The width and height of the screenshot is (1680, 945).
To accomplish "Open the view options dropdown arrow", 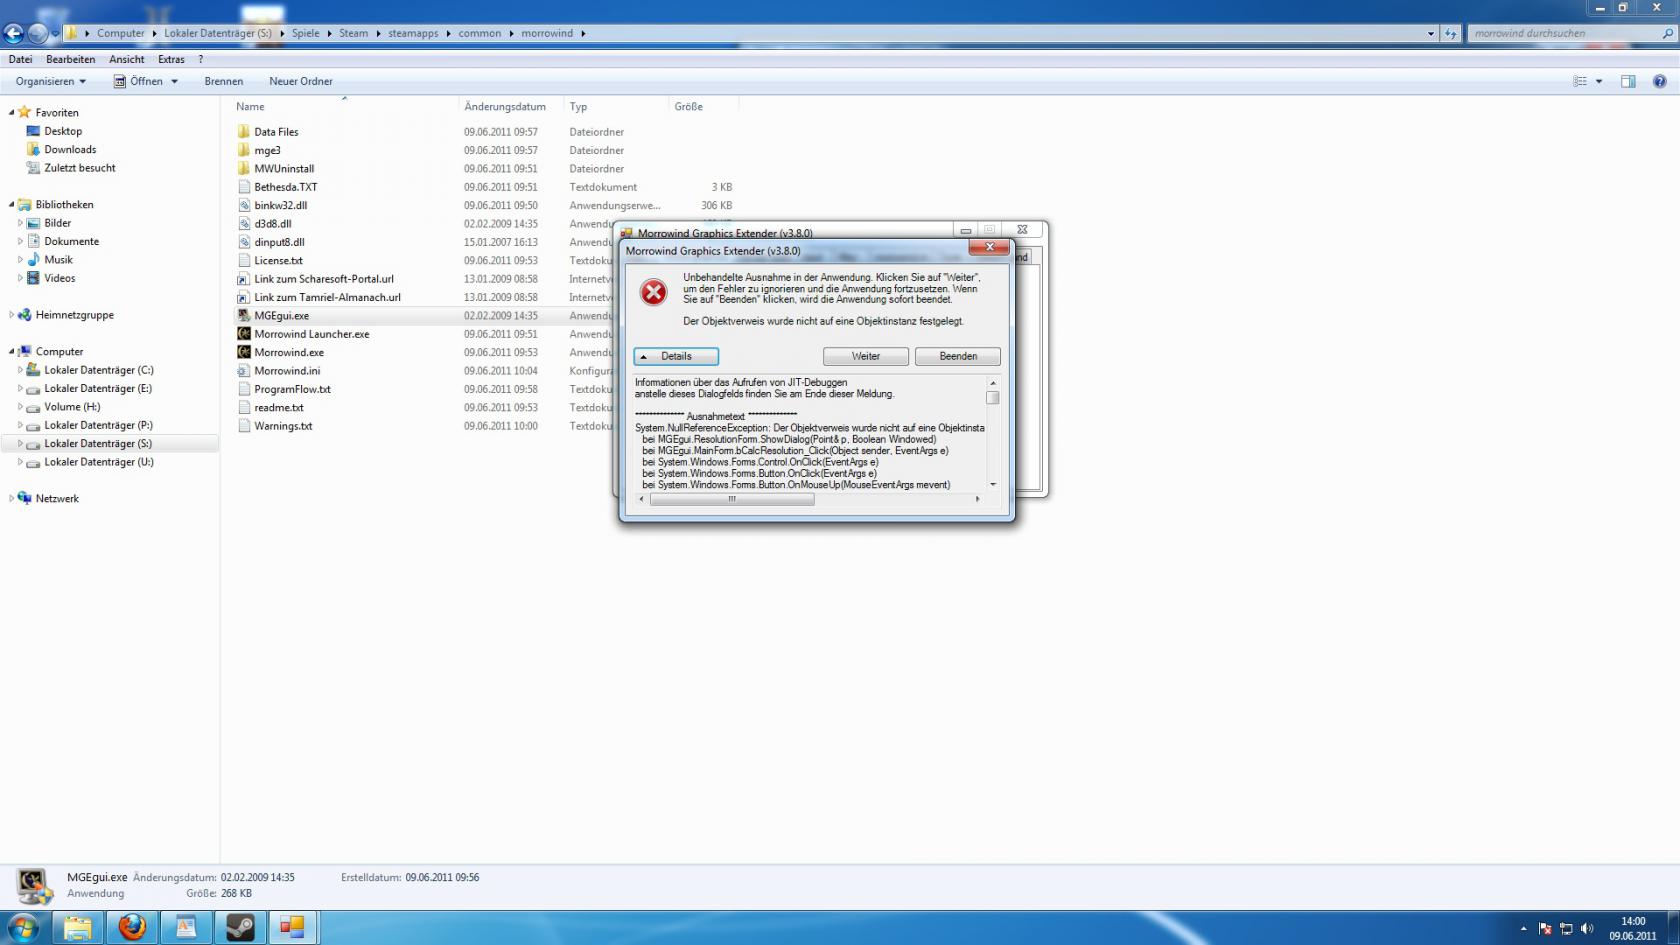I will click(1599, 81).
